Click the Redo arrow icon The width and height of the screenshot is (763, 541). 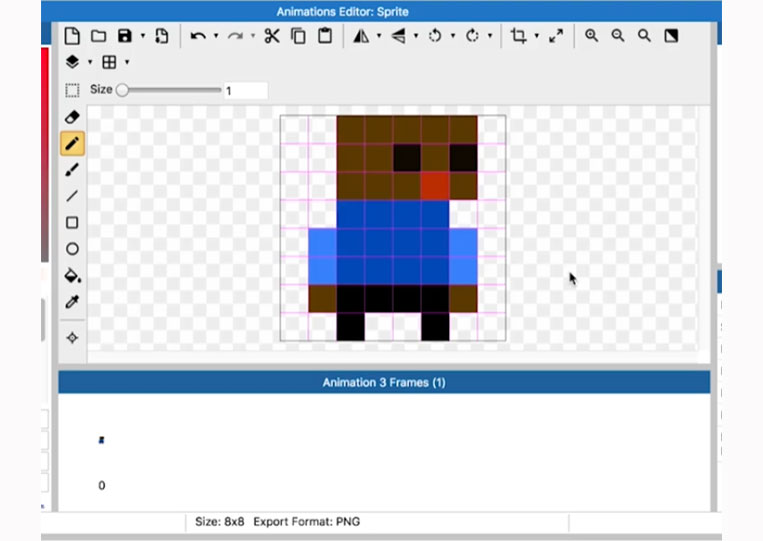pyautogui.click(x=236, y=36)
